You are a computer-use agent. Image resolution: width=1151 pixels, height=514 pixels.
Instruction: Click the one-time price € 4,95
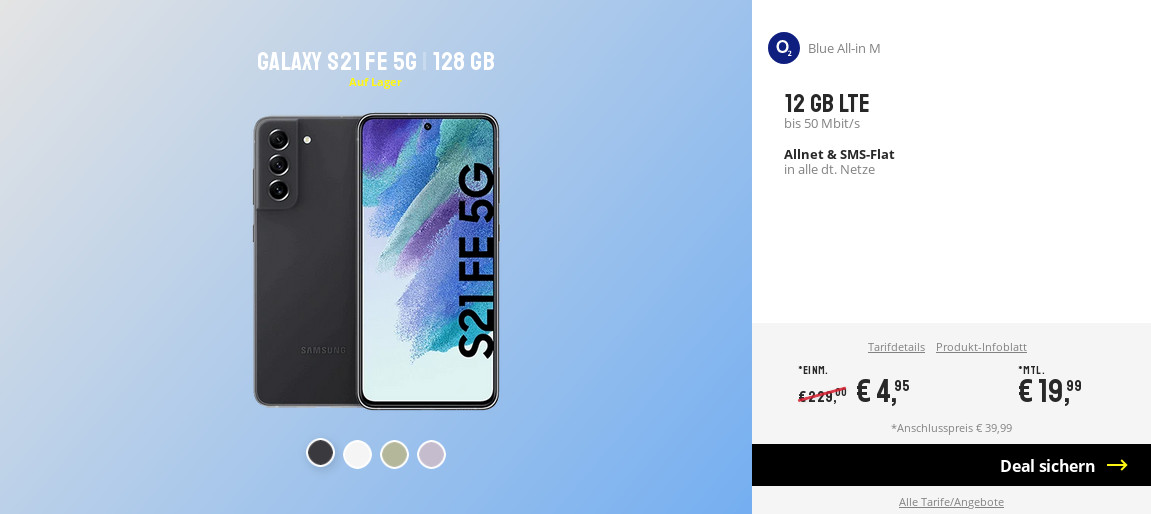(x=883, y=391)
